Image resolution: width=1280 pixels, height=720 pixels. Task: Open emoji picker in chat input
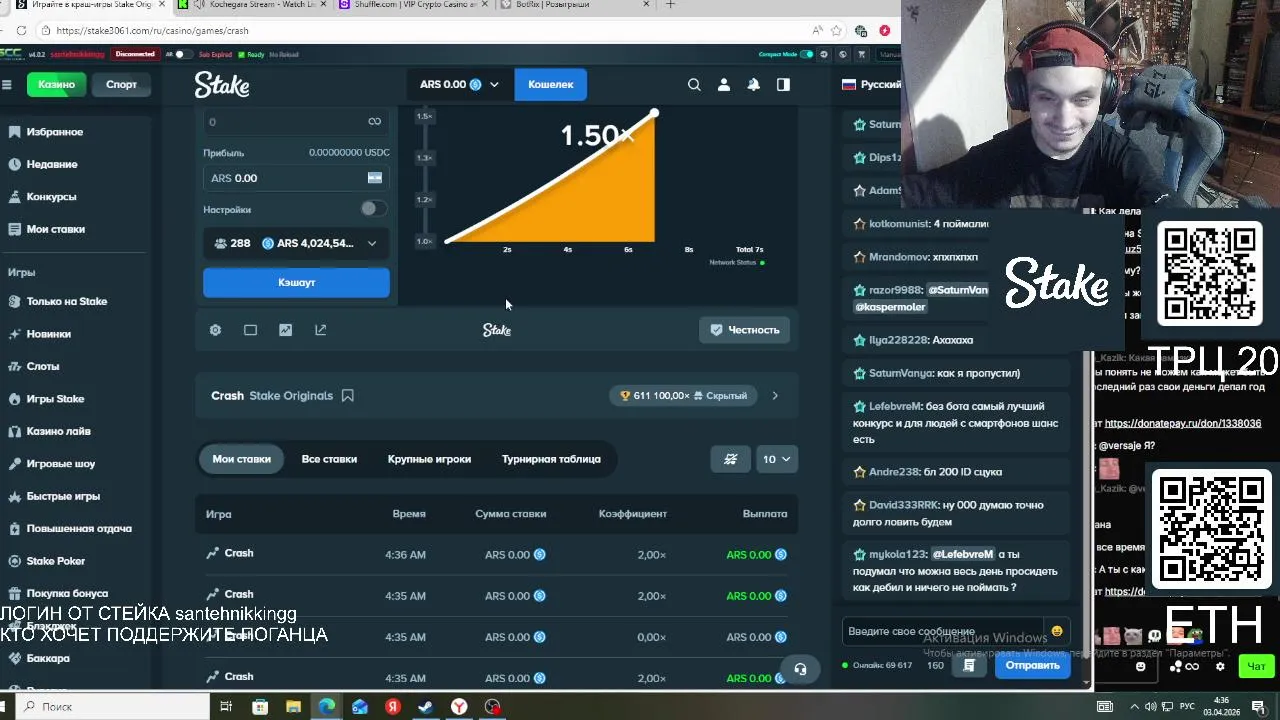[x=1057, y=631]
